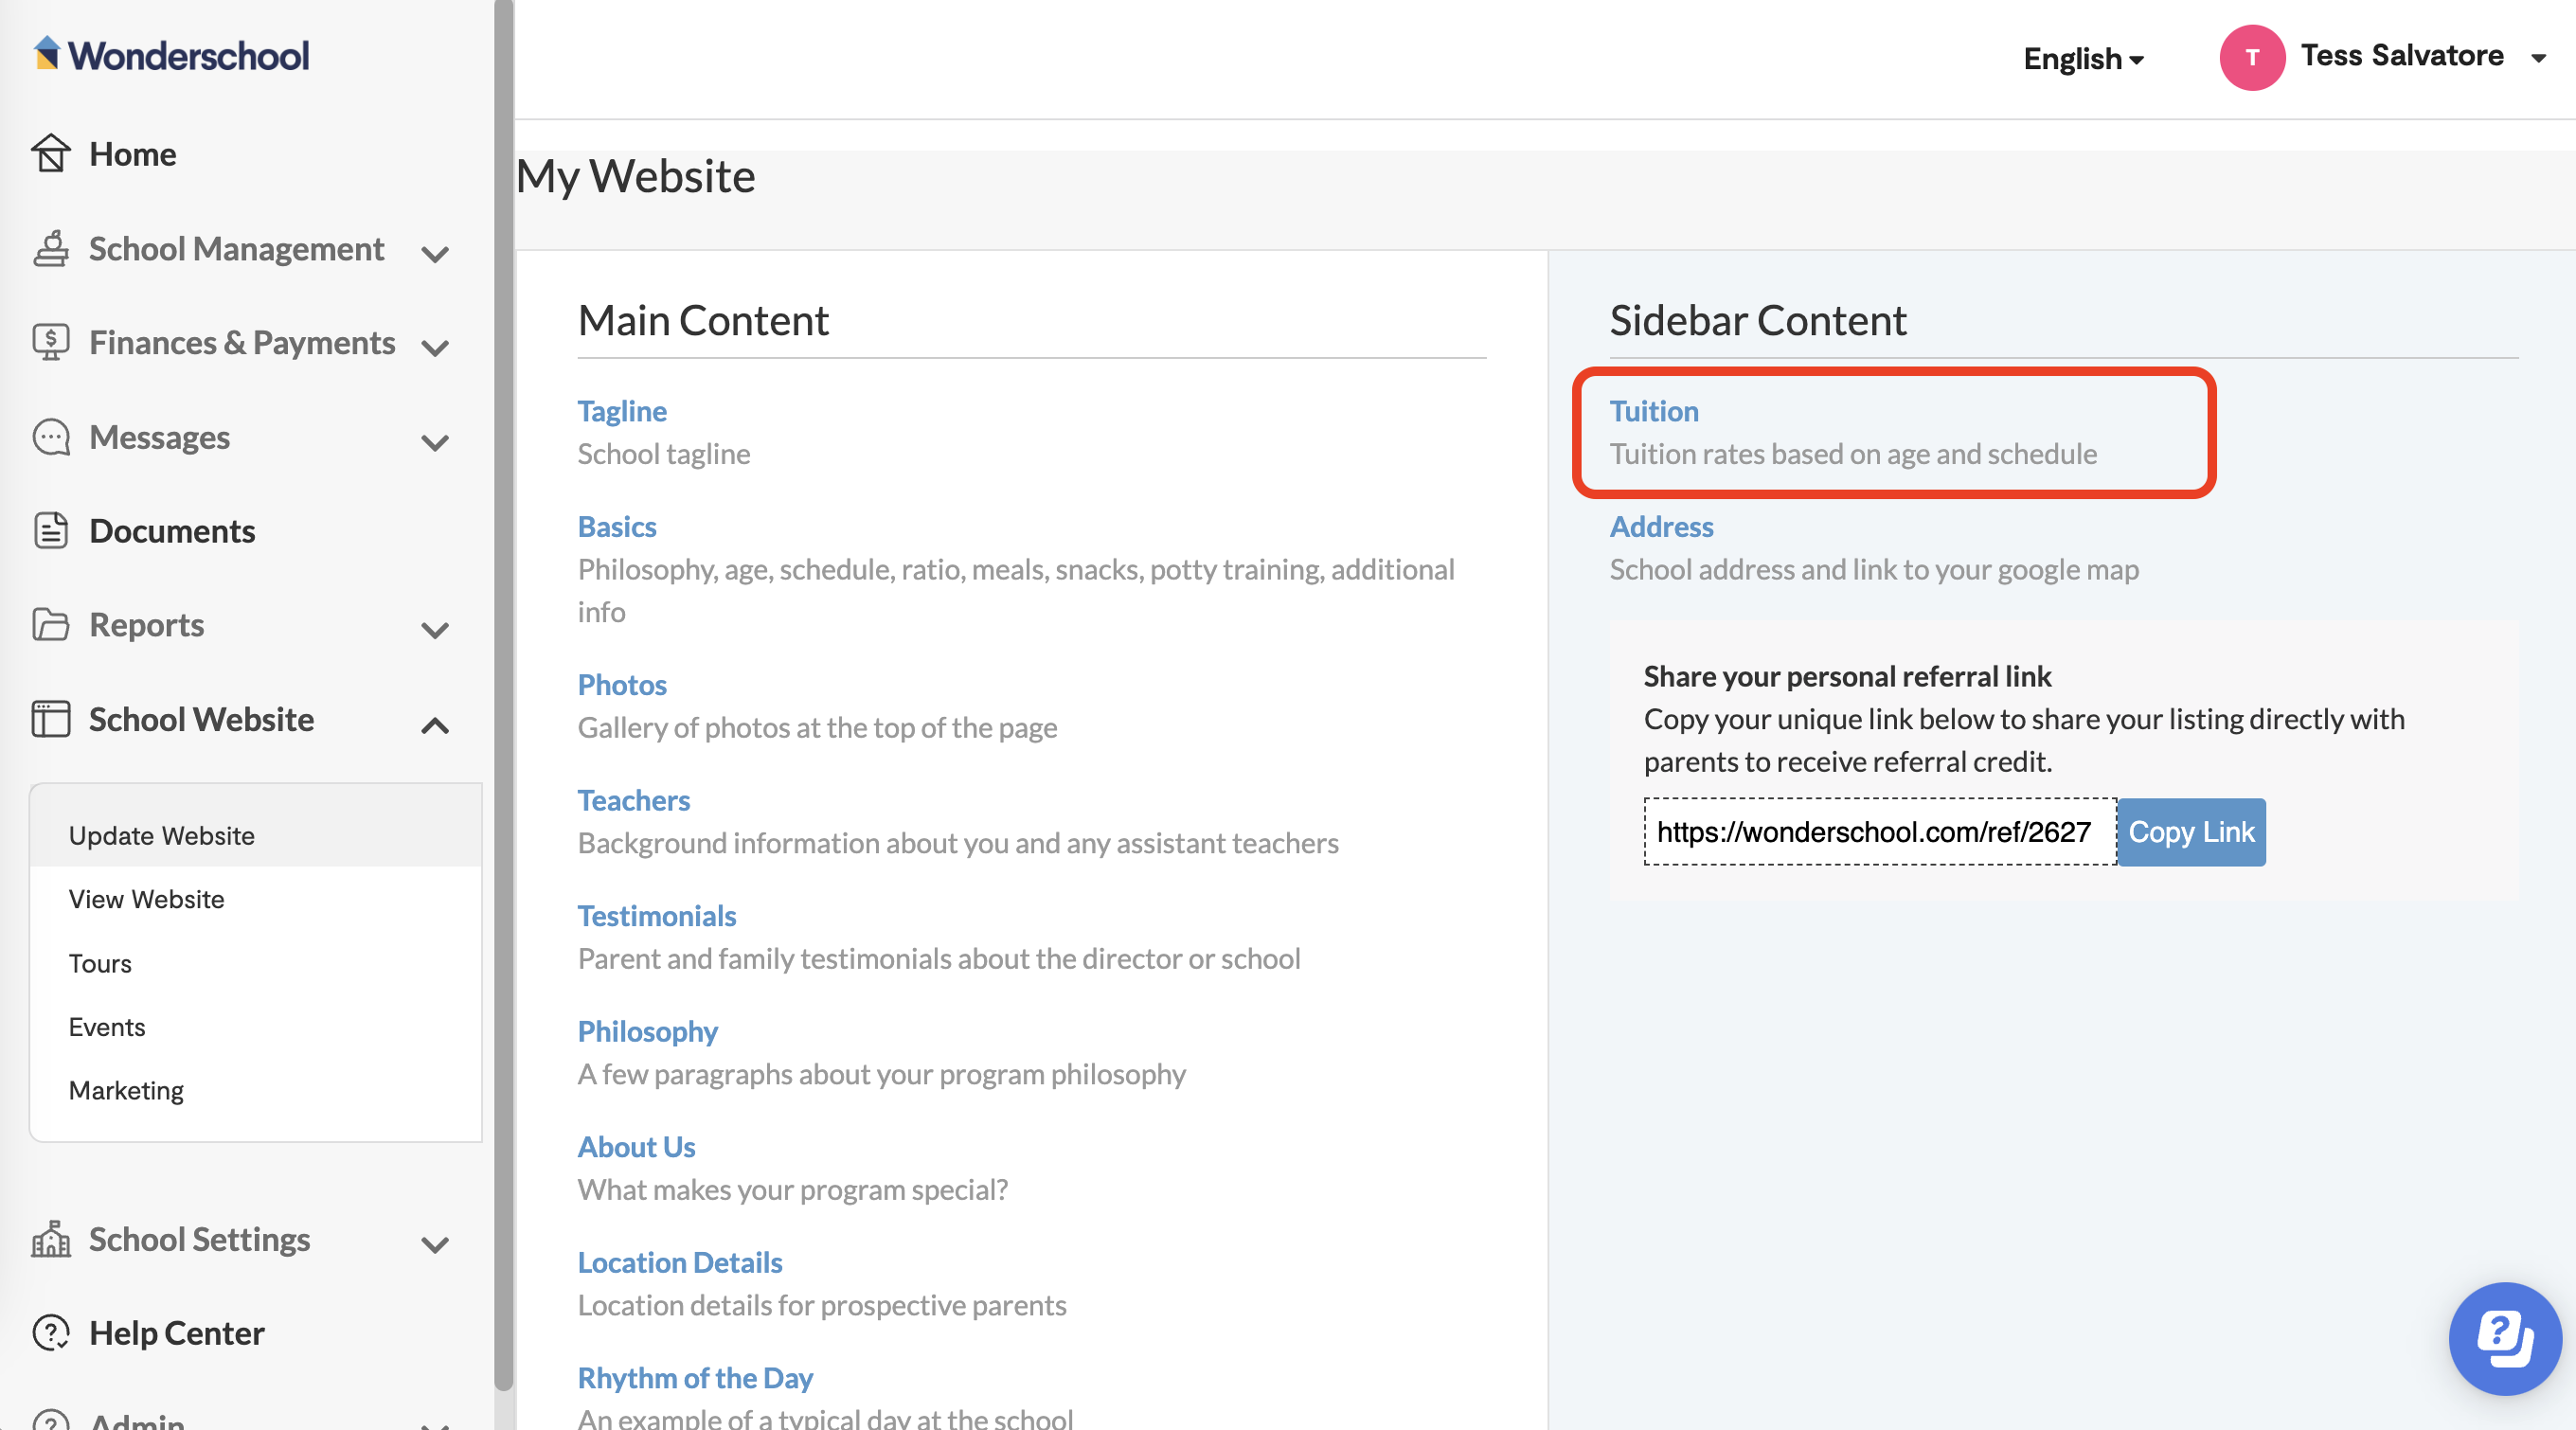Open the Address sidebar content link
The height and width of the screenshot is (1430, 2576).
click(x=1661, y=527)
